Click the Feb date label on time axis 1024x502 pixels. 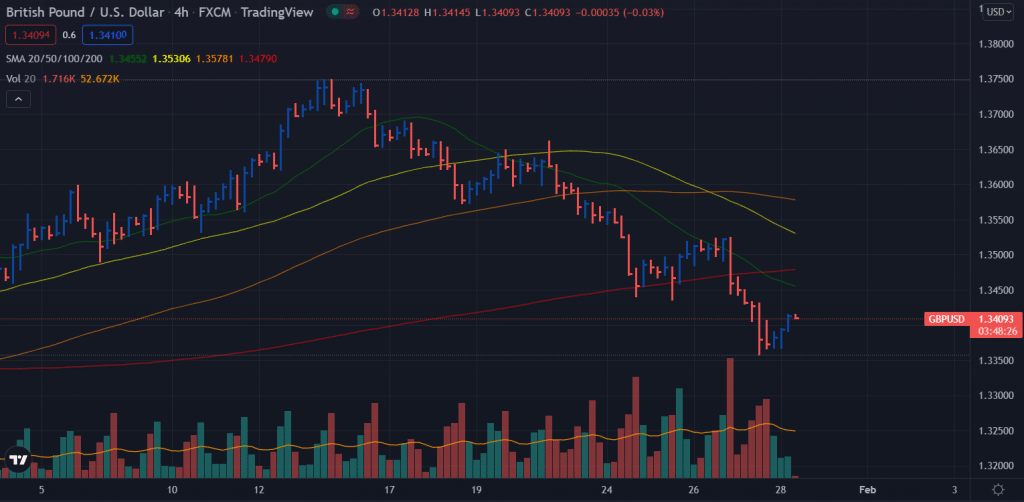coord(867,490)
